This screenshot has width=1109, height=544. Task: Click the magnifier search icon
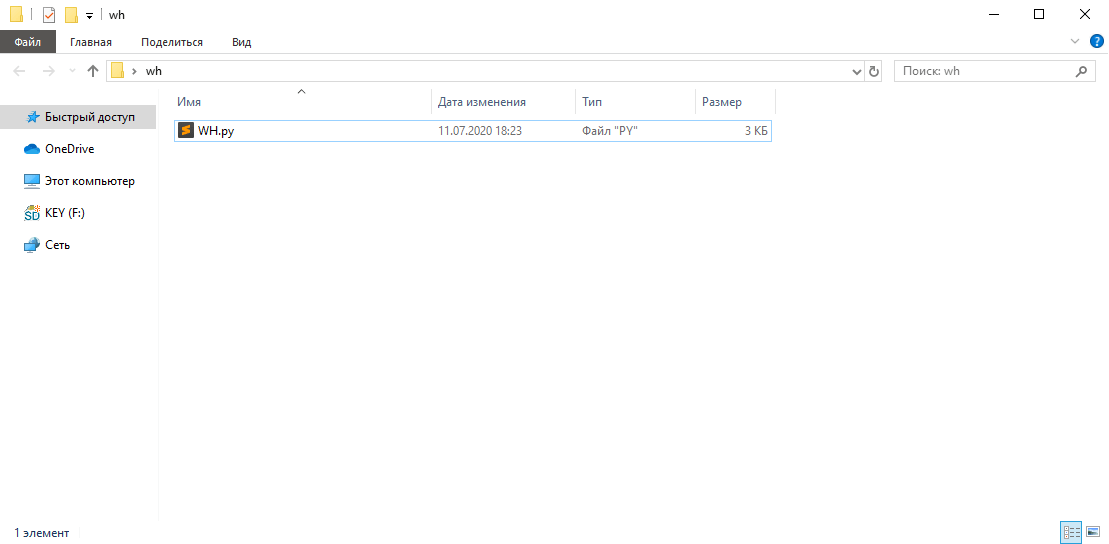tap(1081, 71)
